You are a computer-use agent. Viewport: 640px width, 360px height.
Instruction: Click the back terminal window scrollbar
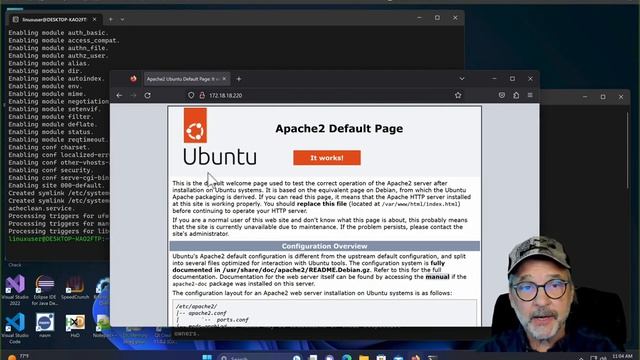coord(628,150)
